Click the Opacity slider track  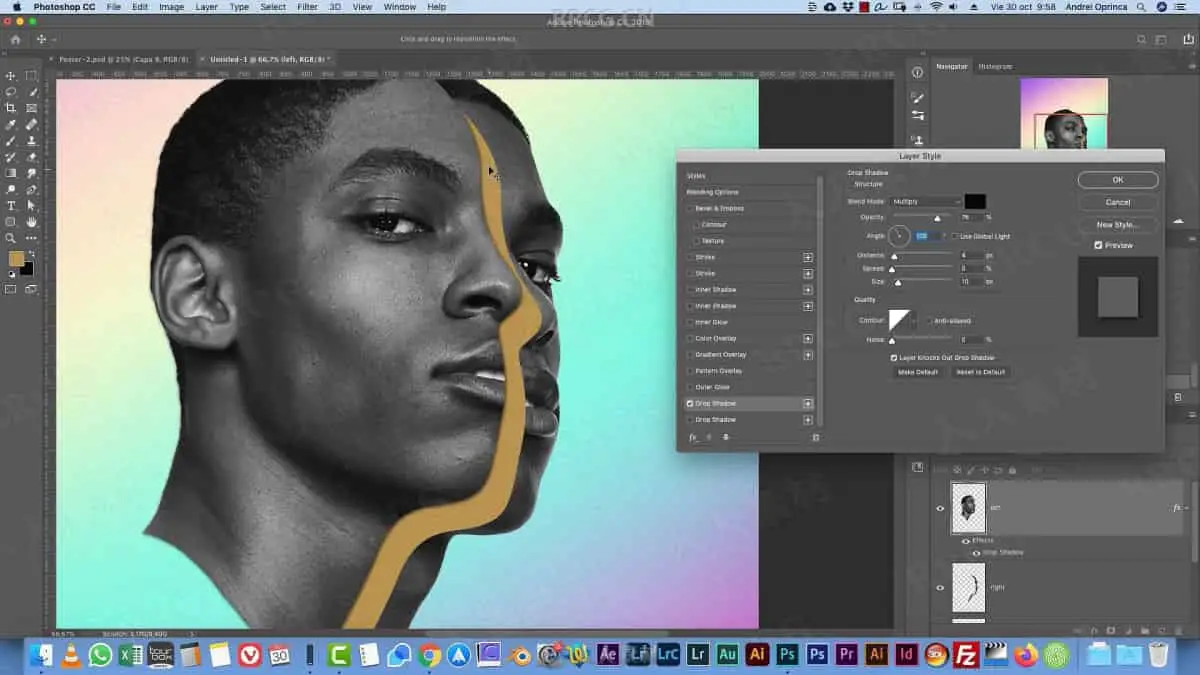pos(922,217)
